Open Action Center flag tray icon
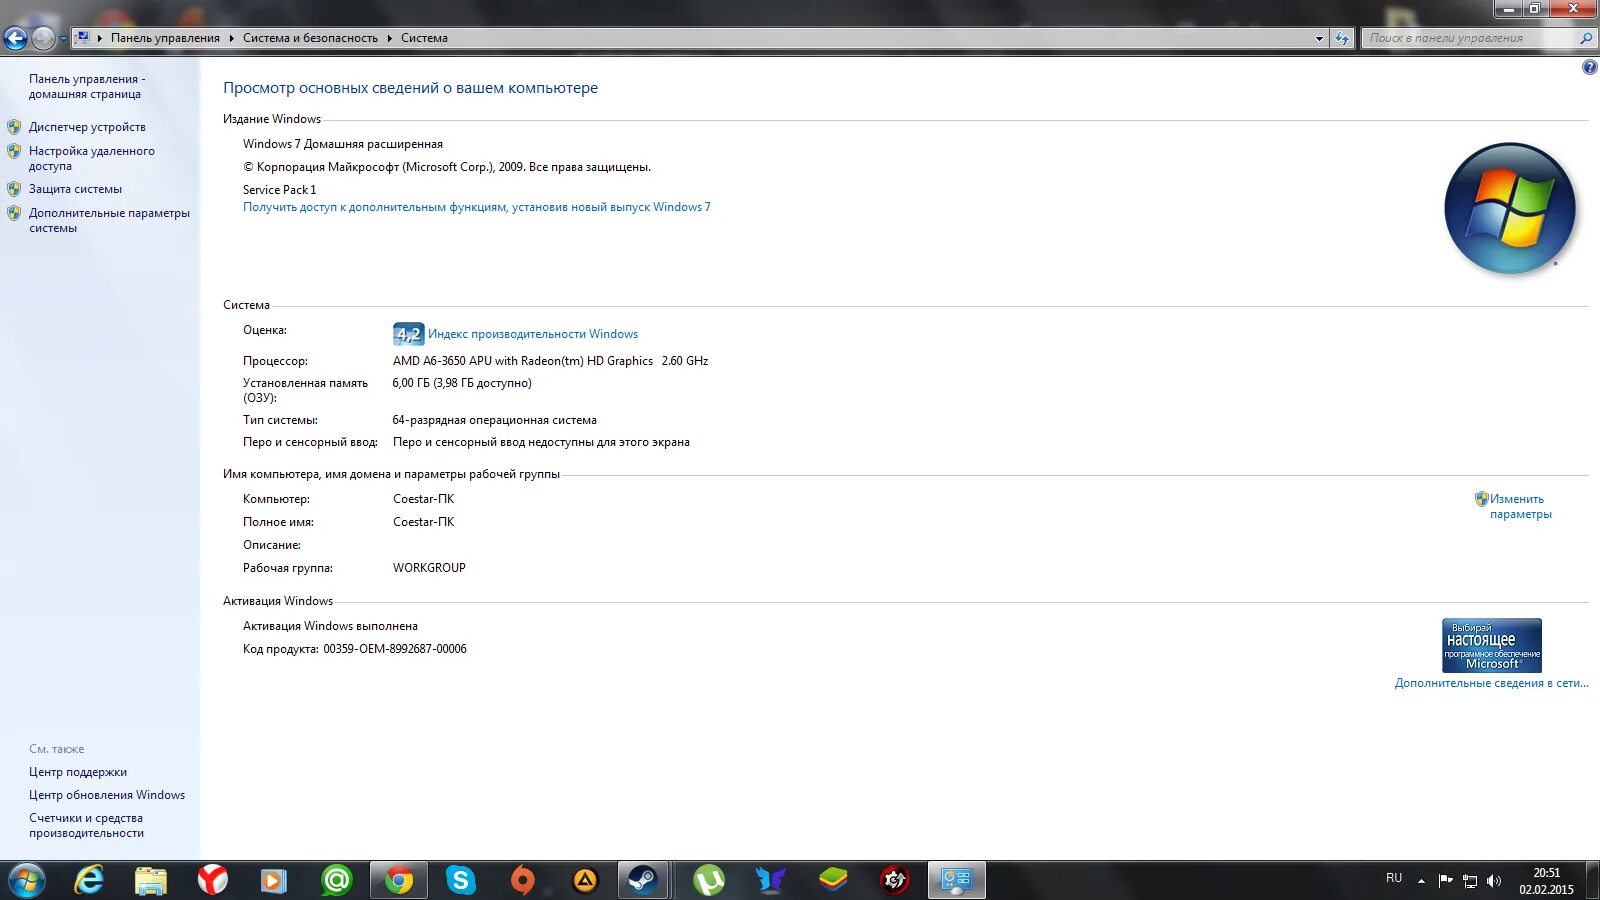The width and height of the screenshot is (1600, 900). 1445,881
